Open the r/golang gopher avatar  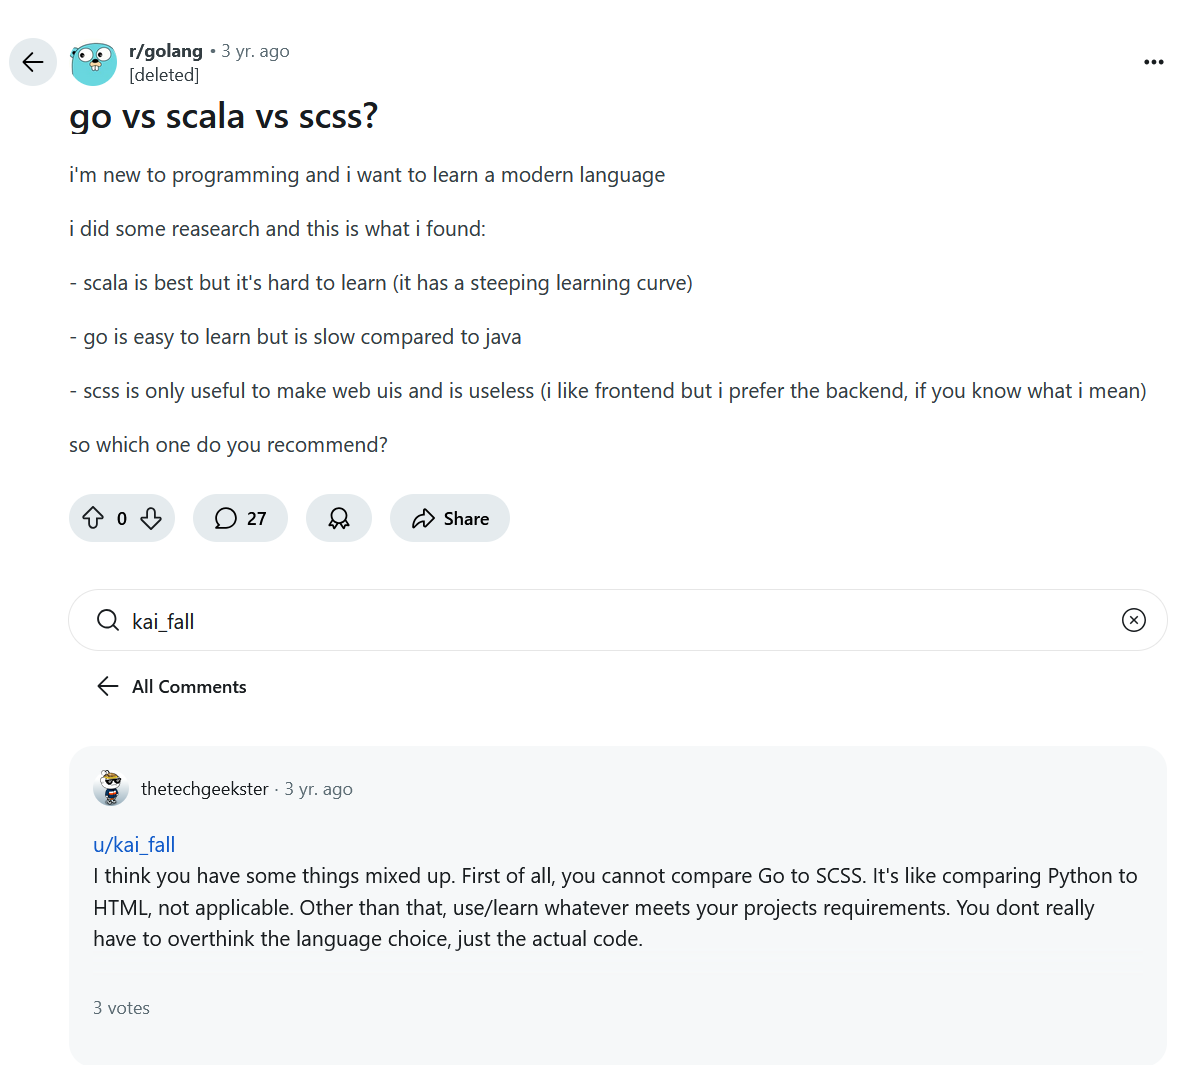point(94,63)
